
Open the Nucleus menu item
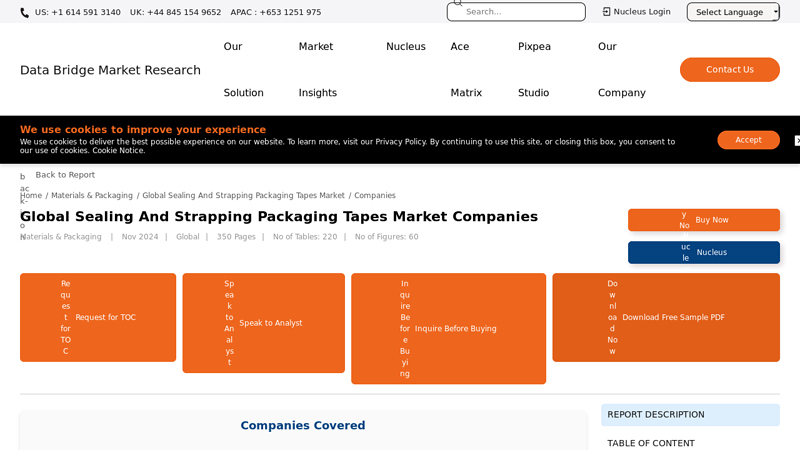click(x=406, y=46)
